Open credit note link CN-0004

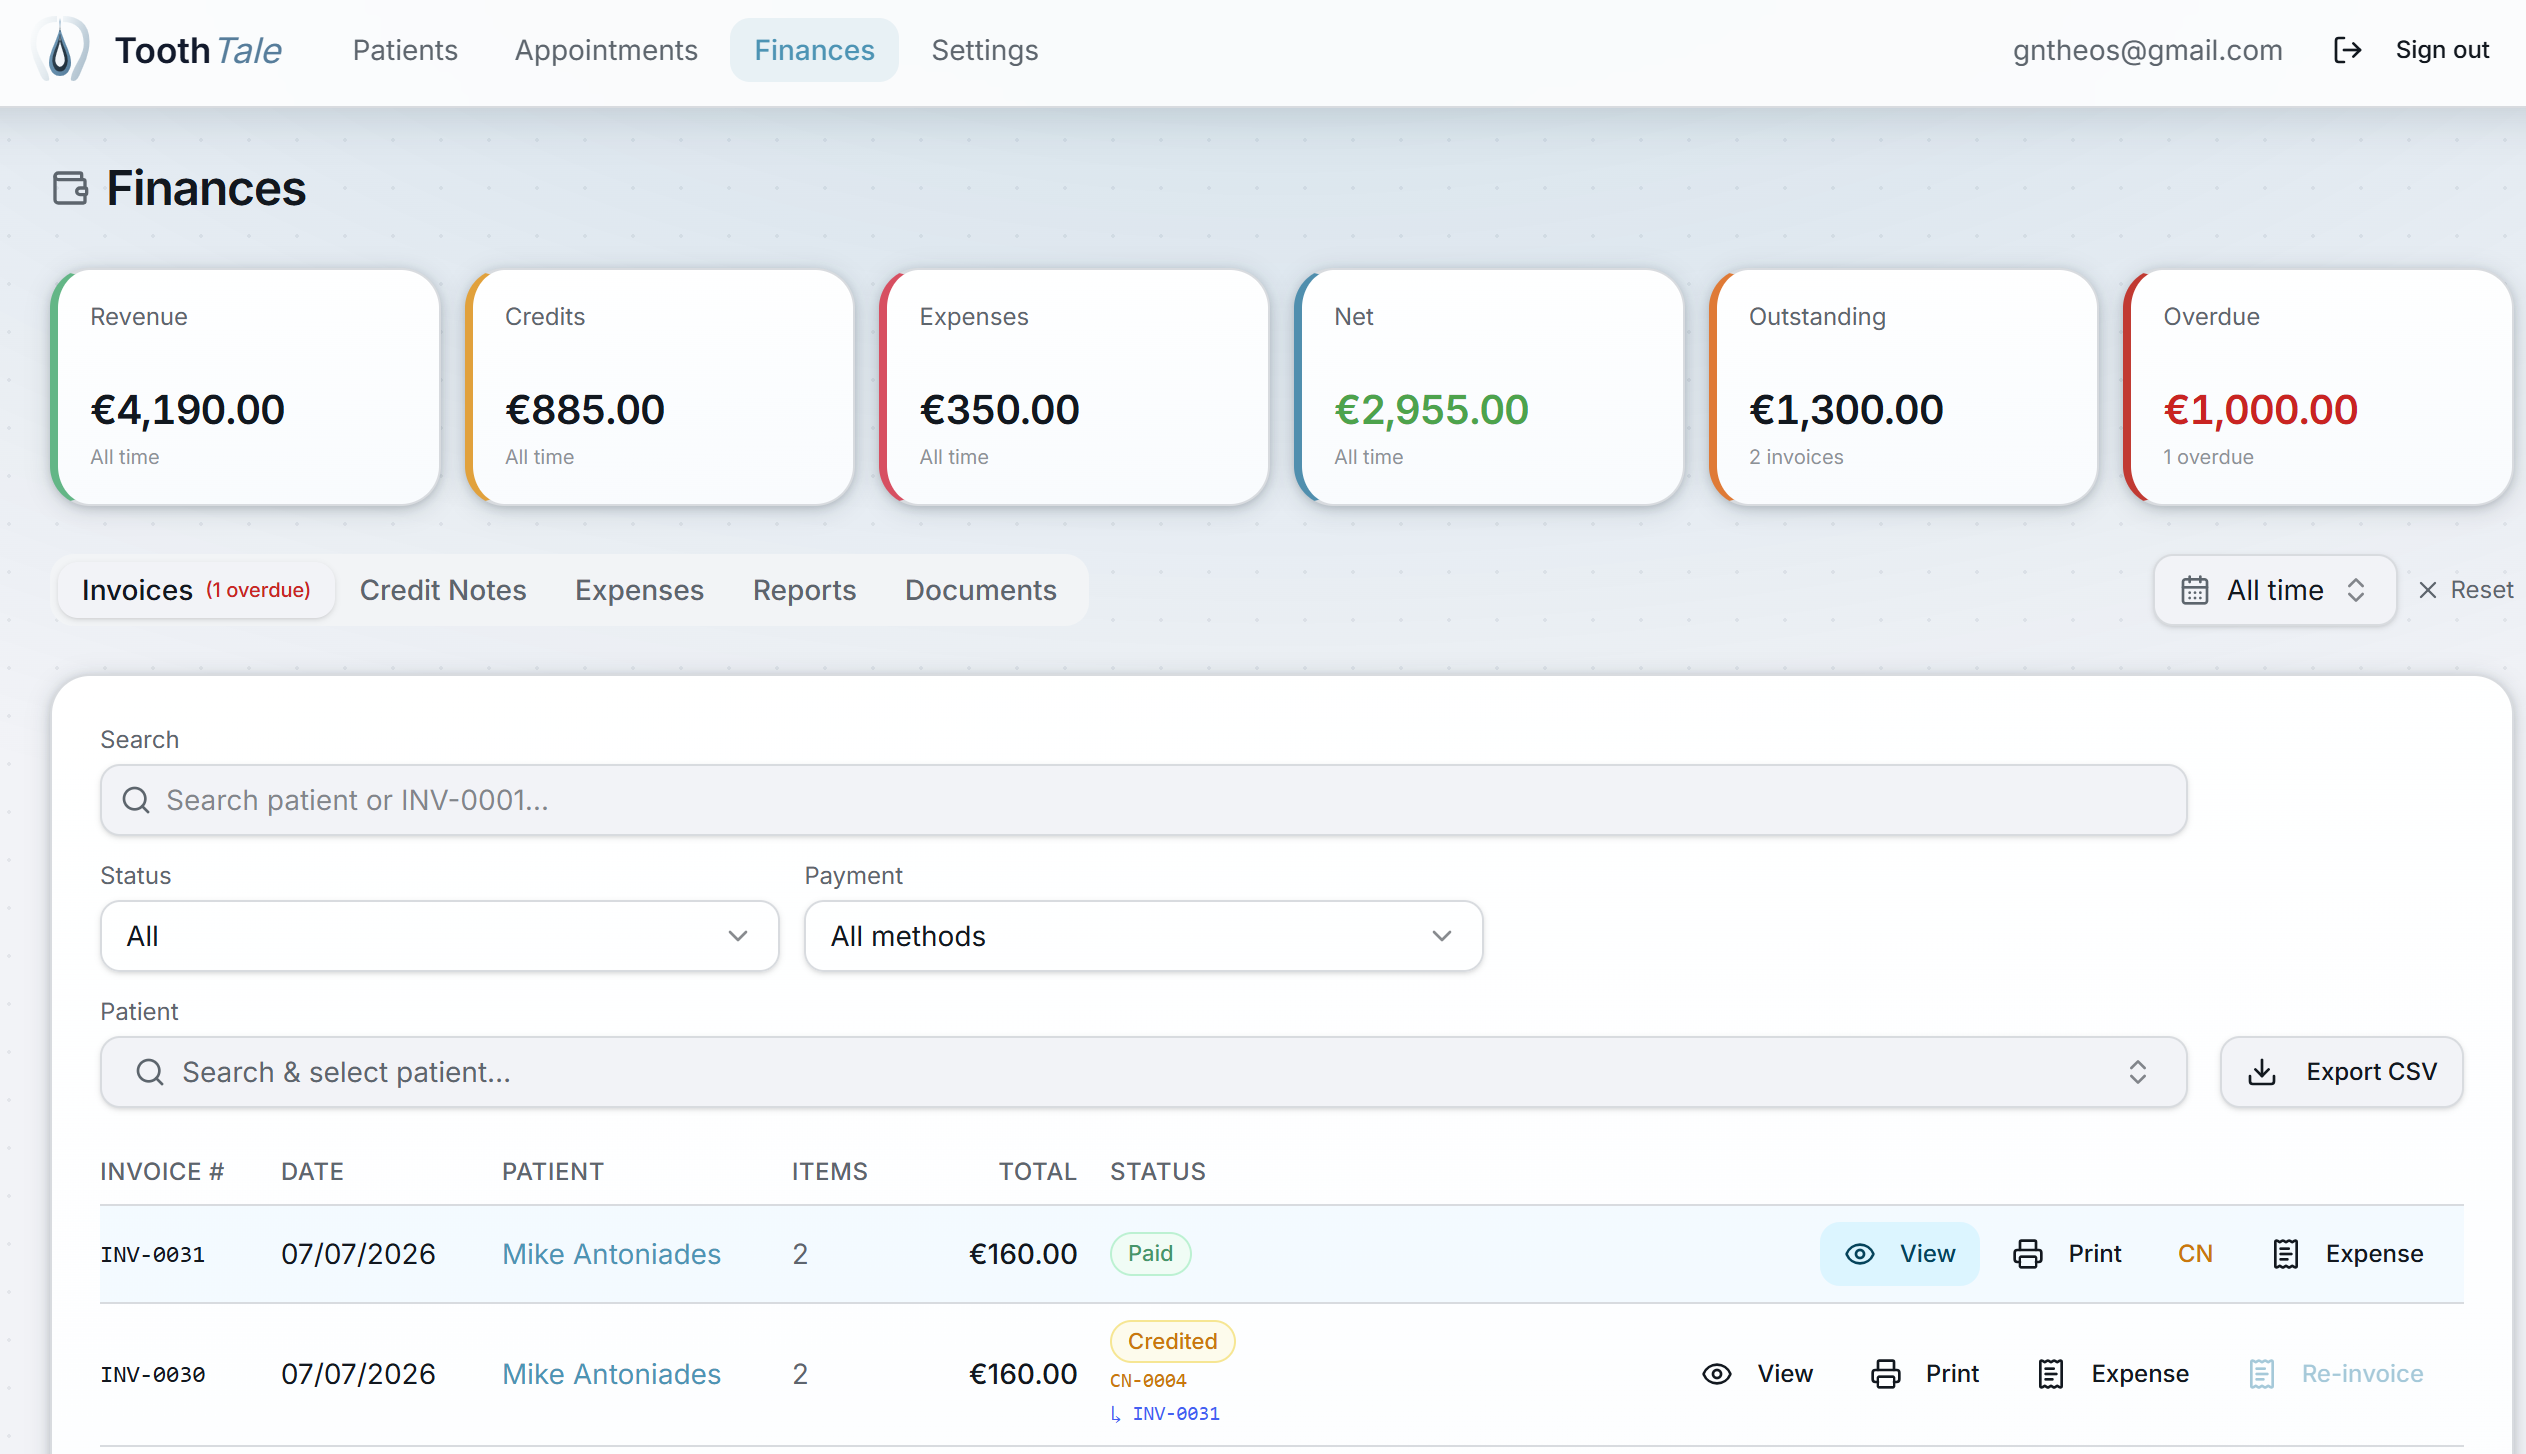pos(1148,1381)
